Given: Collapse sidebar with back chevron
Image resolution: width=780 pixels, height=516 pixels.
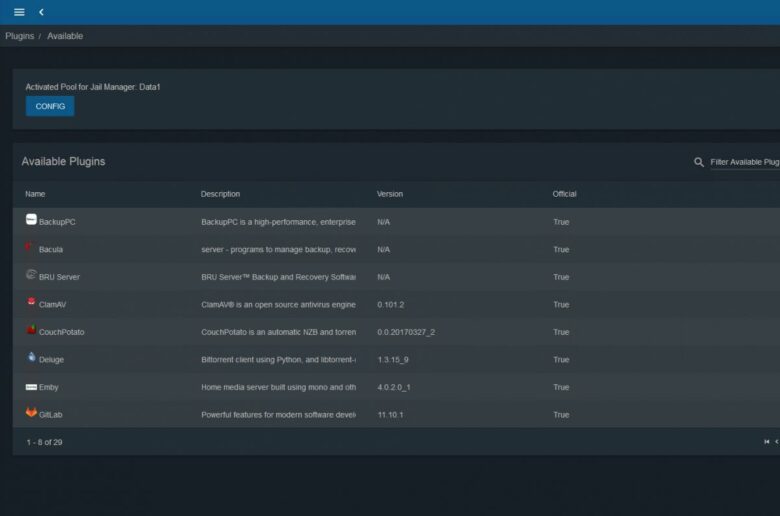Looking at the screenshot, I should [x=41, y=12].
